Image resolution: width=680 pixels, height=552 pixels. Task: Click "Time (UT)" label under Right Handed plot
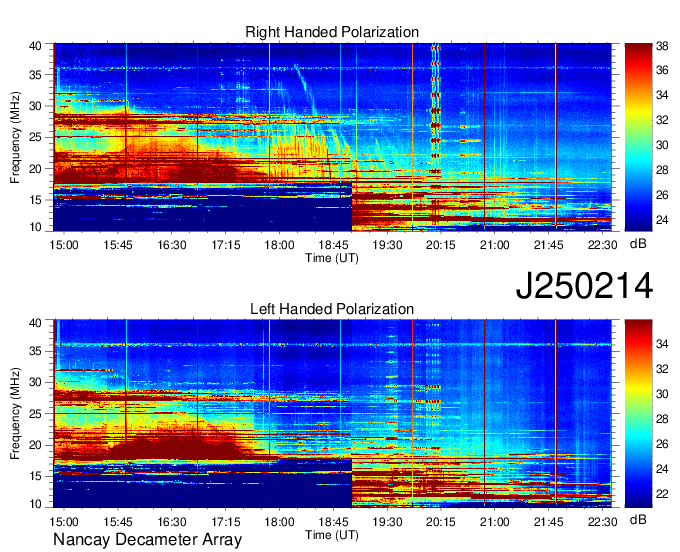(x=332, y=258)
